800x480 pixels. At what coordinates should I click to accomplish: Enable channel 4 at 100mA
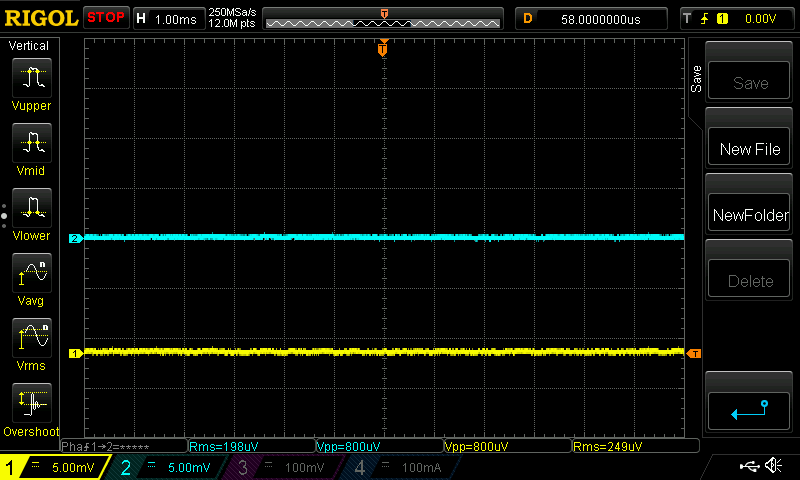pyautogui.click(x=401, y=467)
